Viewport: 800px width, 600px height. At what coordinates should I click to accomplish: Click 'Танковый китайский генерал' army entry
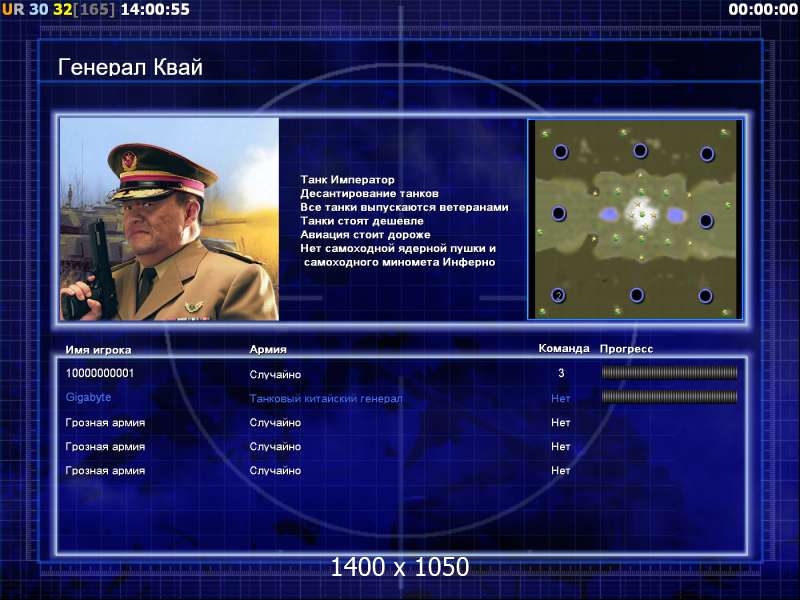[326, 398]
